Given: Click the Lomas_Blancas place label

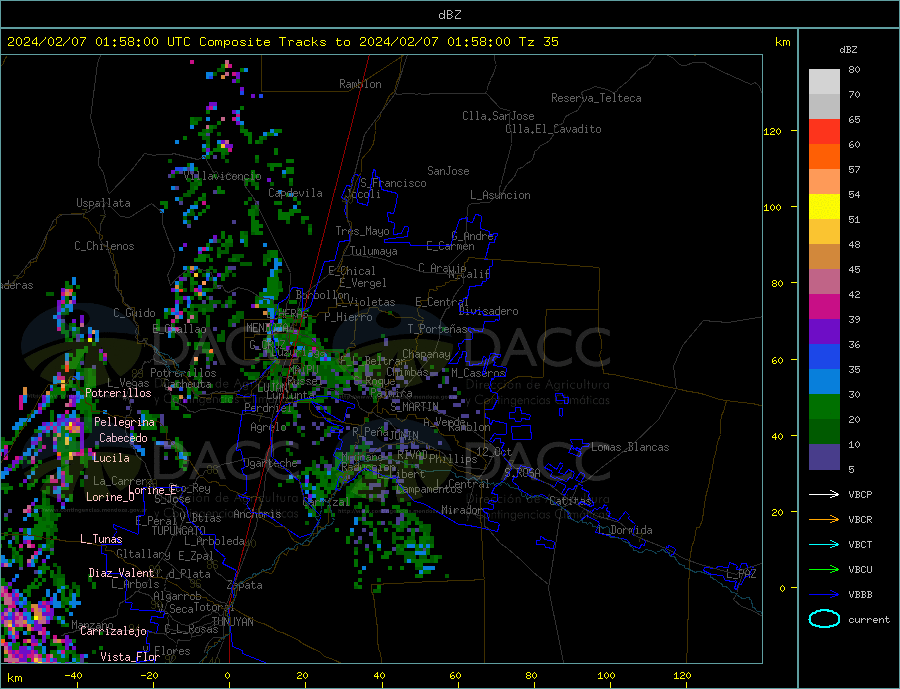Looking at the screenshot, I should (630, 447).
